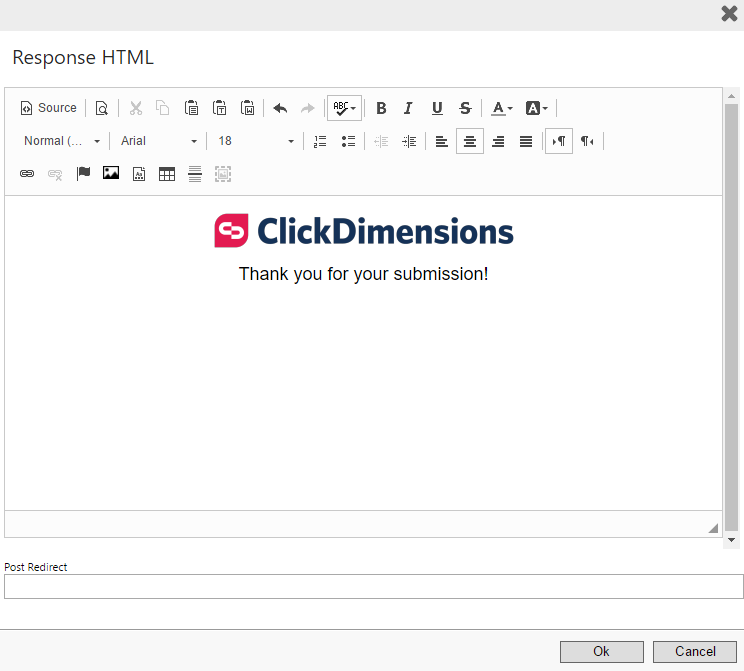This screenshot has width=744, height=671.
Task: Click the Cancel button
Action: click(695, 652)
